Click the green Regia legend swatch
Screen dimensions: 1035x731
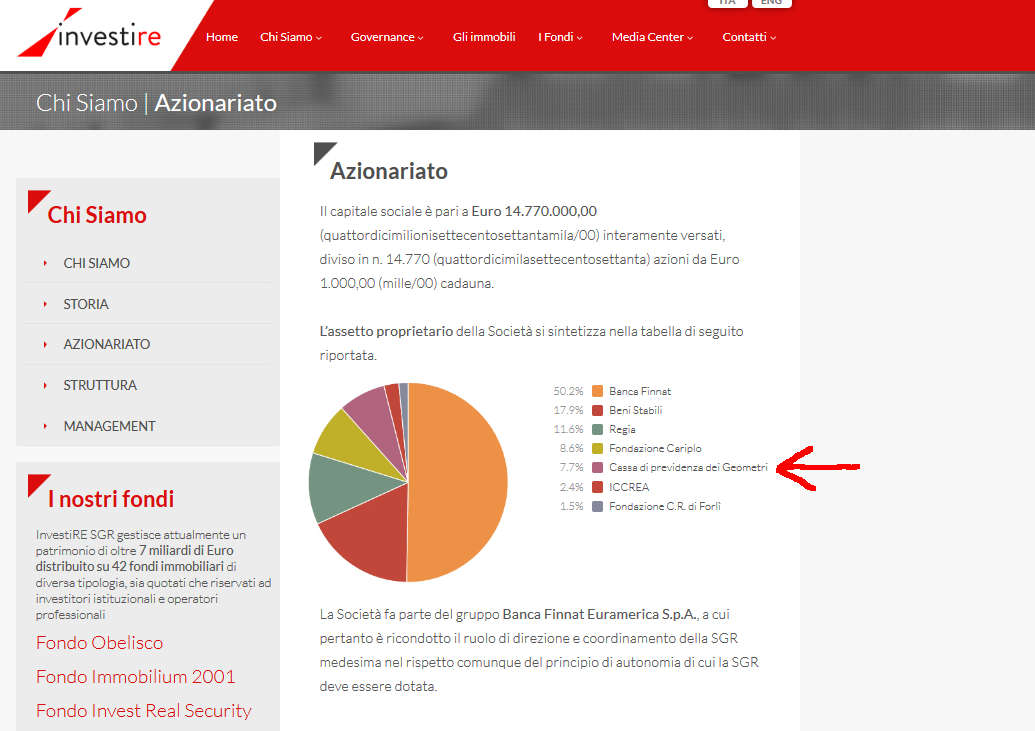click(597, 429)
